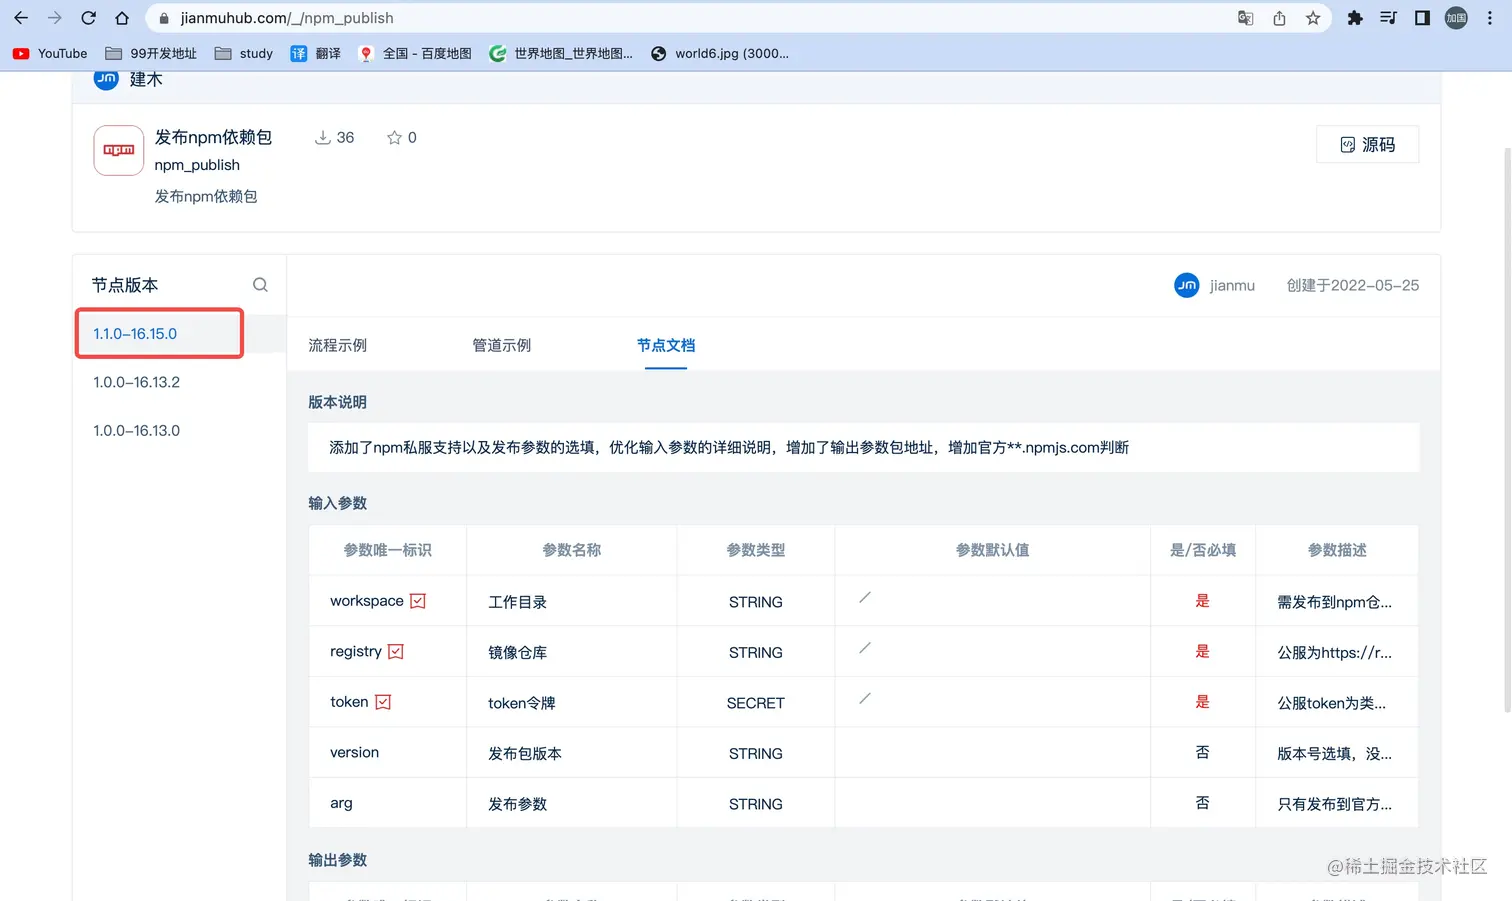Click the Google Translate icon in address bar
This screenshot has width=1512, height=901.
click(1245, 18)
